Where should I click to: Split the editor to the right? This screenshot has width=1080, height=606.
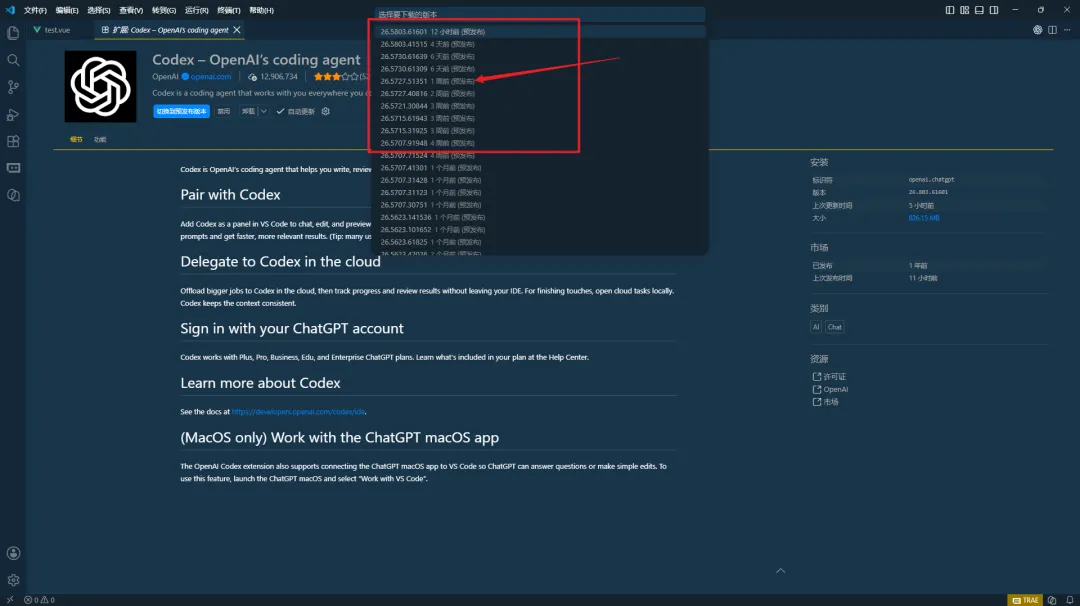1052,30
